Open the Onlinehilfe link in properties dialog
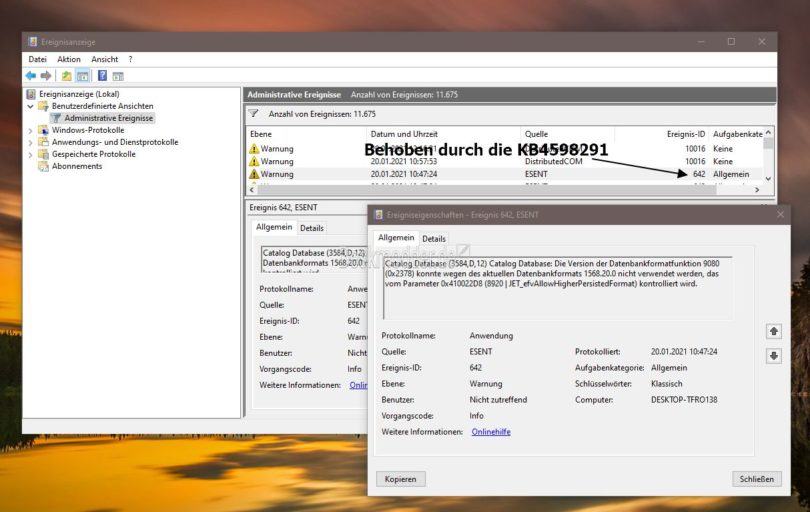This screenshot has height=512, width=810. pyautogui.click(x=491, y=431)
